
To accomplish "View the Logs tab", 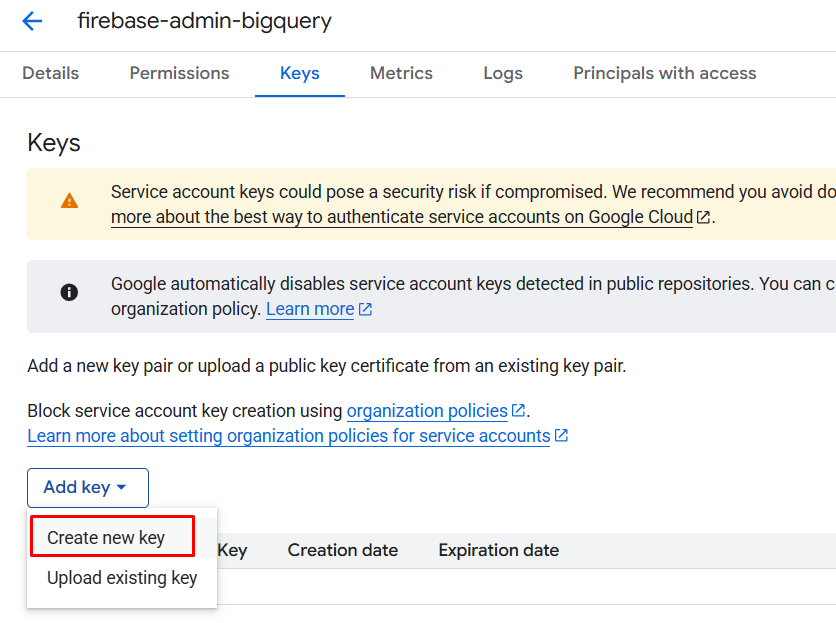I will [x=503, y=74].
